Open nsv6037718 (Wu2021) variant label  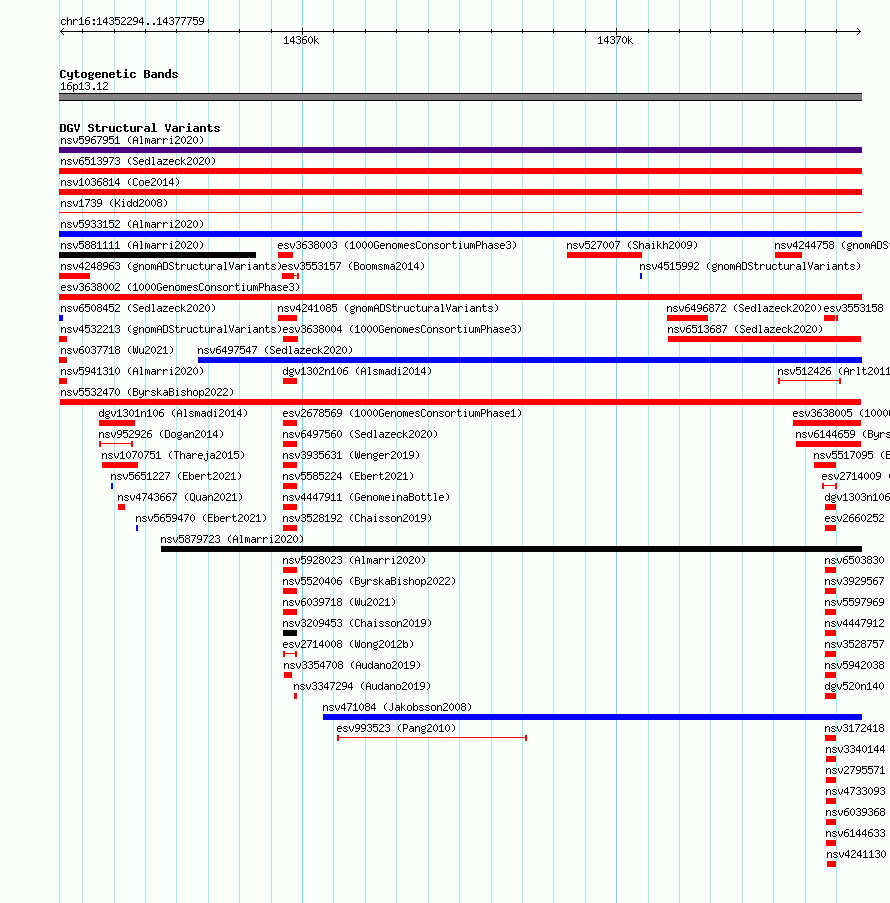[x=117, y=351]
